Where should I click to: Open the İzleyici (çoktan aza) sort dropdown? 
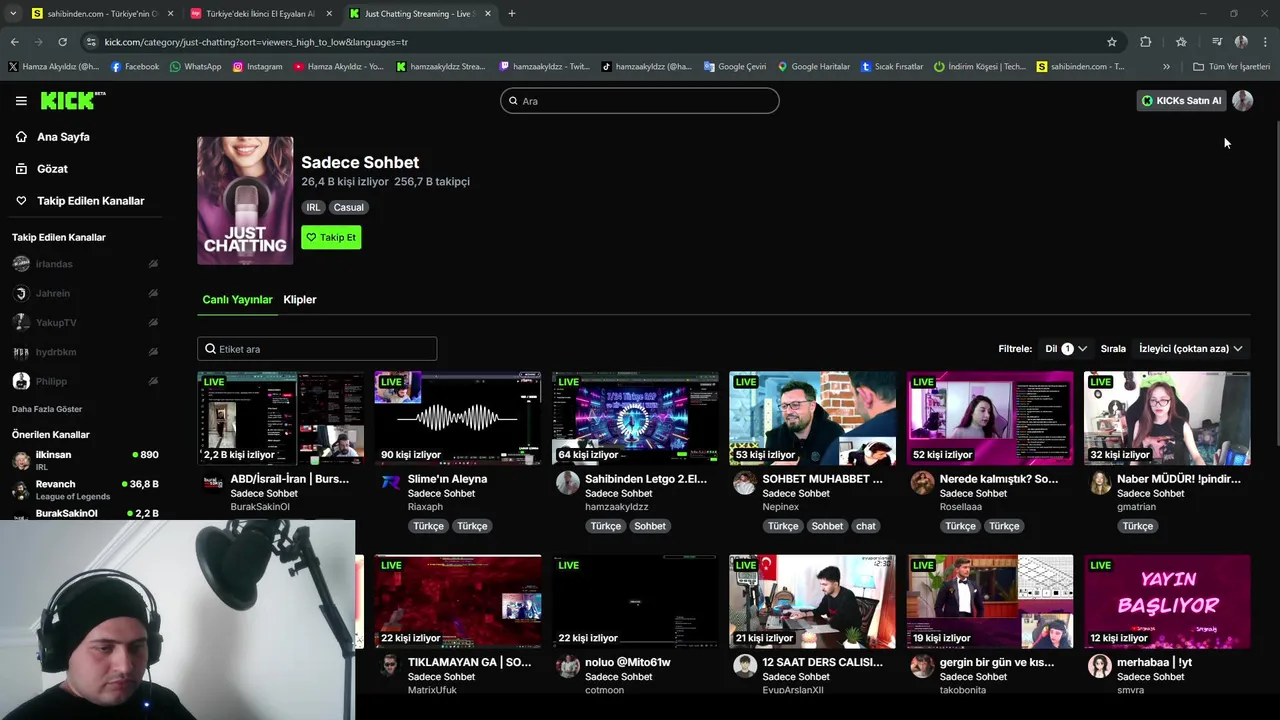pyautogui.click(x=1190, y=349)
